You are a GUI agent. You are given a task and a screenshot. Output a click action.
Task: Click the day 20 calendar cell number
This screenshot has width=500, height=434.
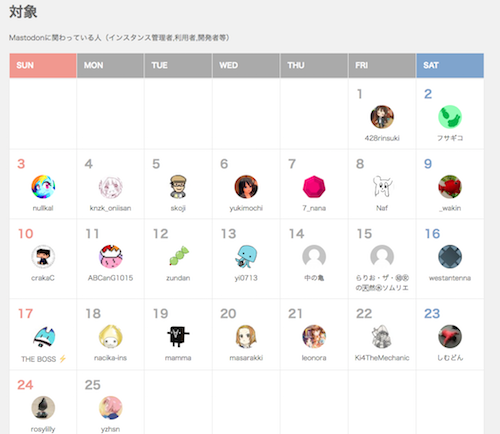228,314
